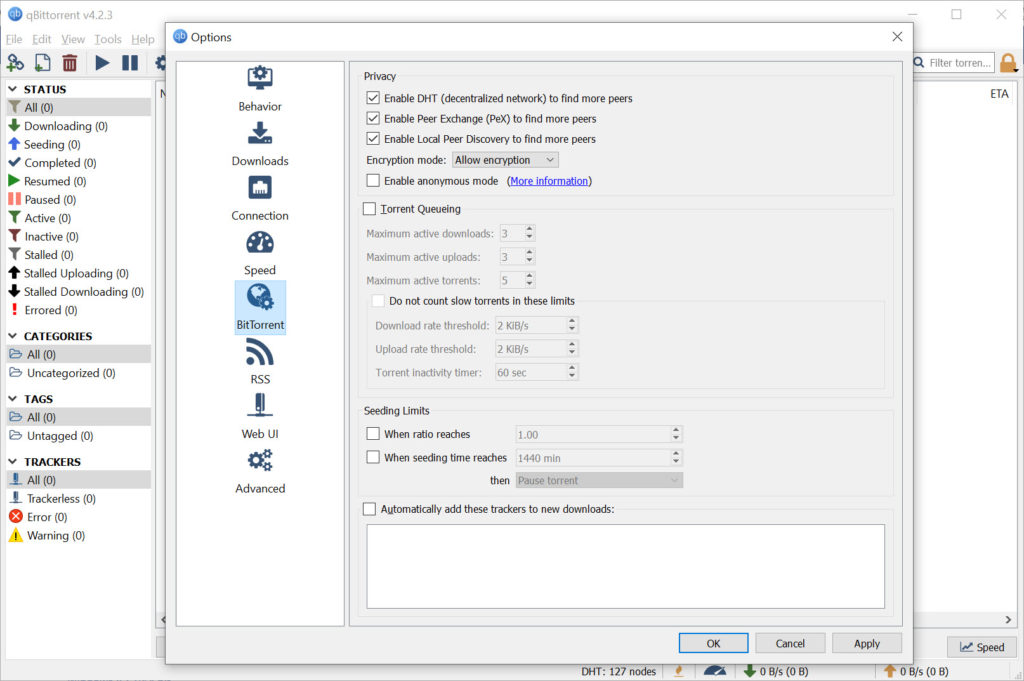Collapse the CATEGORIES section

tap(12, 336)
